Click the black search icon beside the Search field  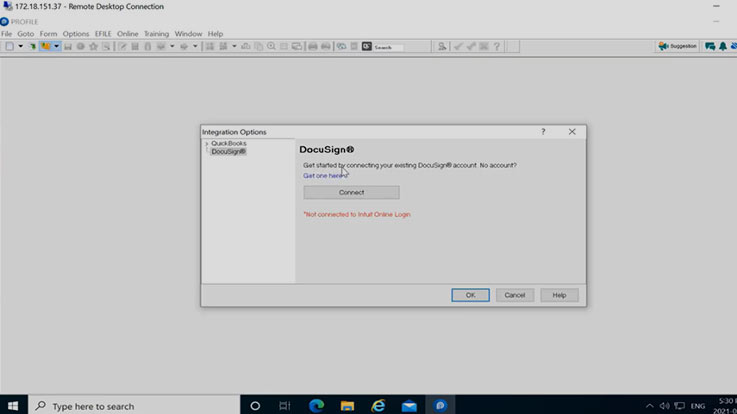pos(367,46)
